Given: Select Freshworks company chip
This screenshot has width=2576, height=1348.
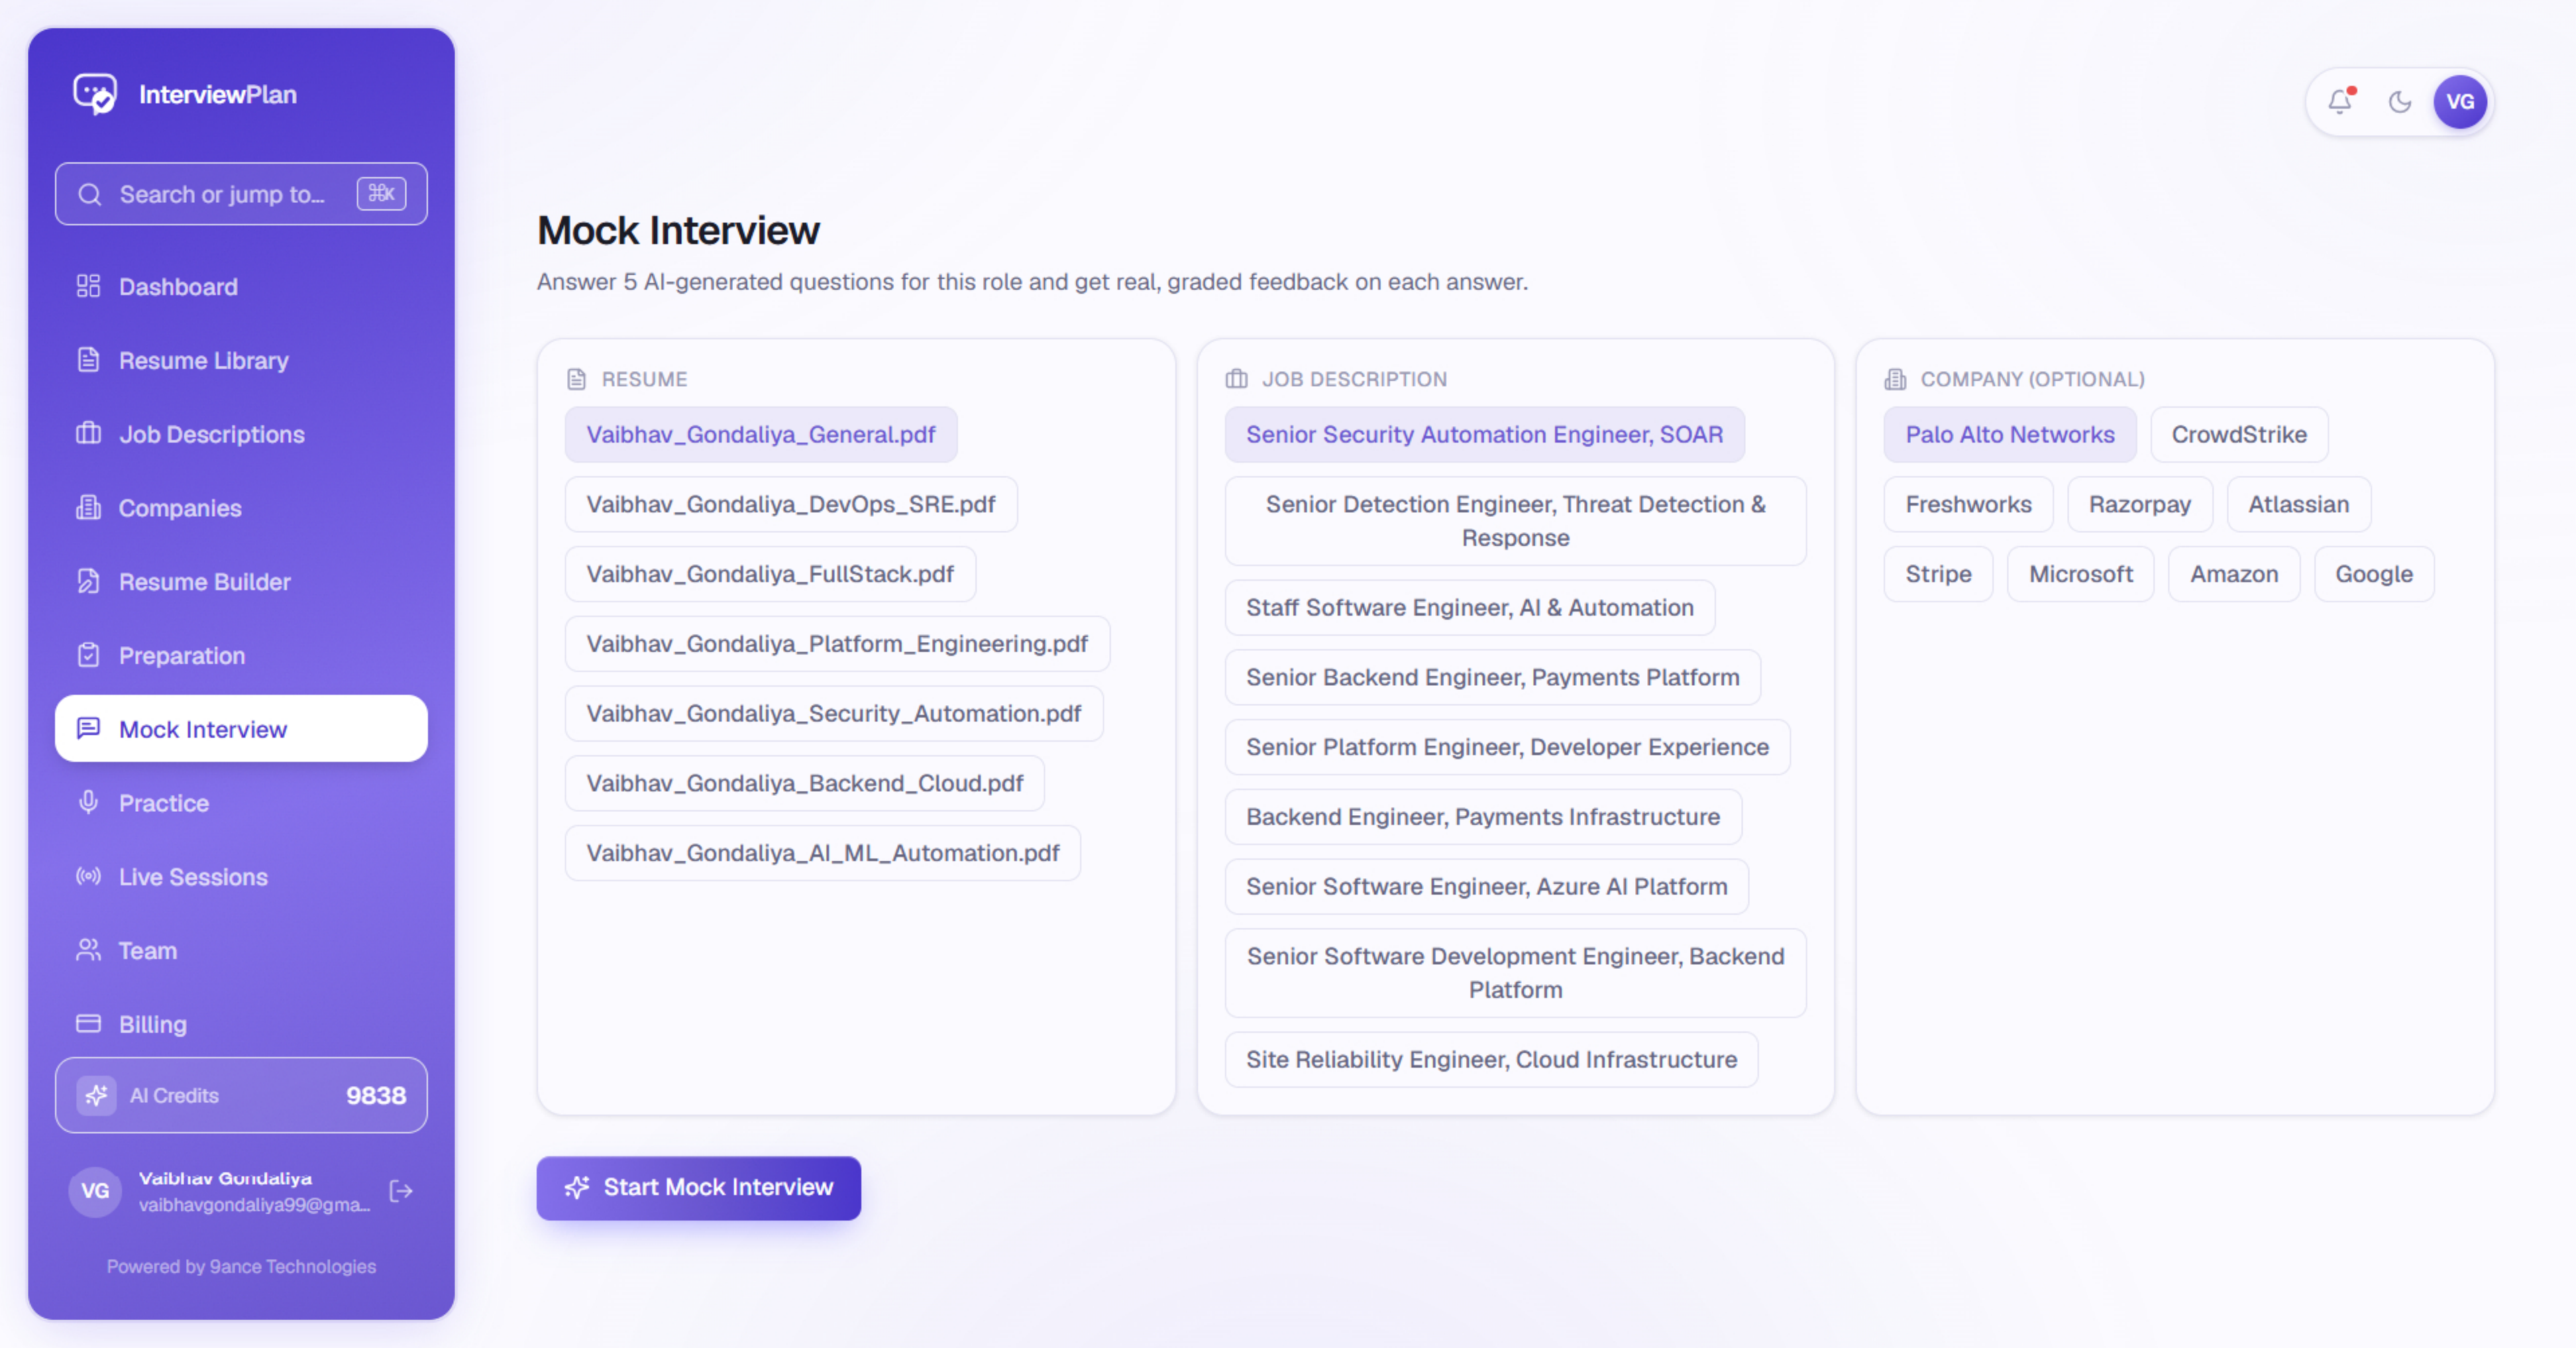Looking at the screenshot, I should (1969, 504).
